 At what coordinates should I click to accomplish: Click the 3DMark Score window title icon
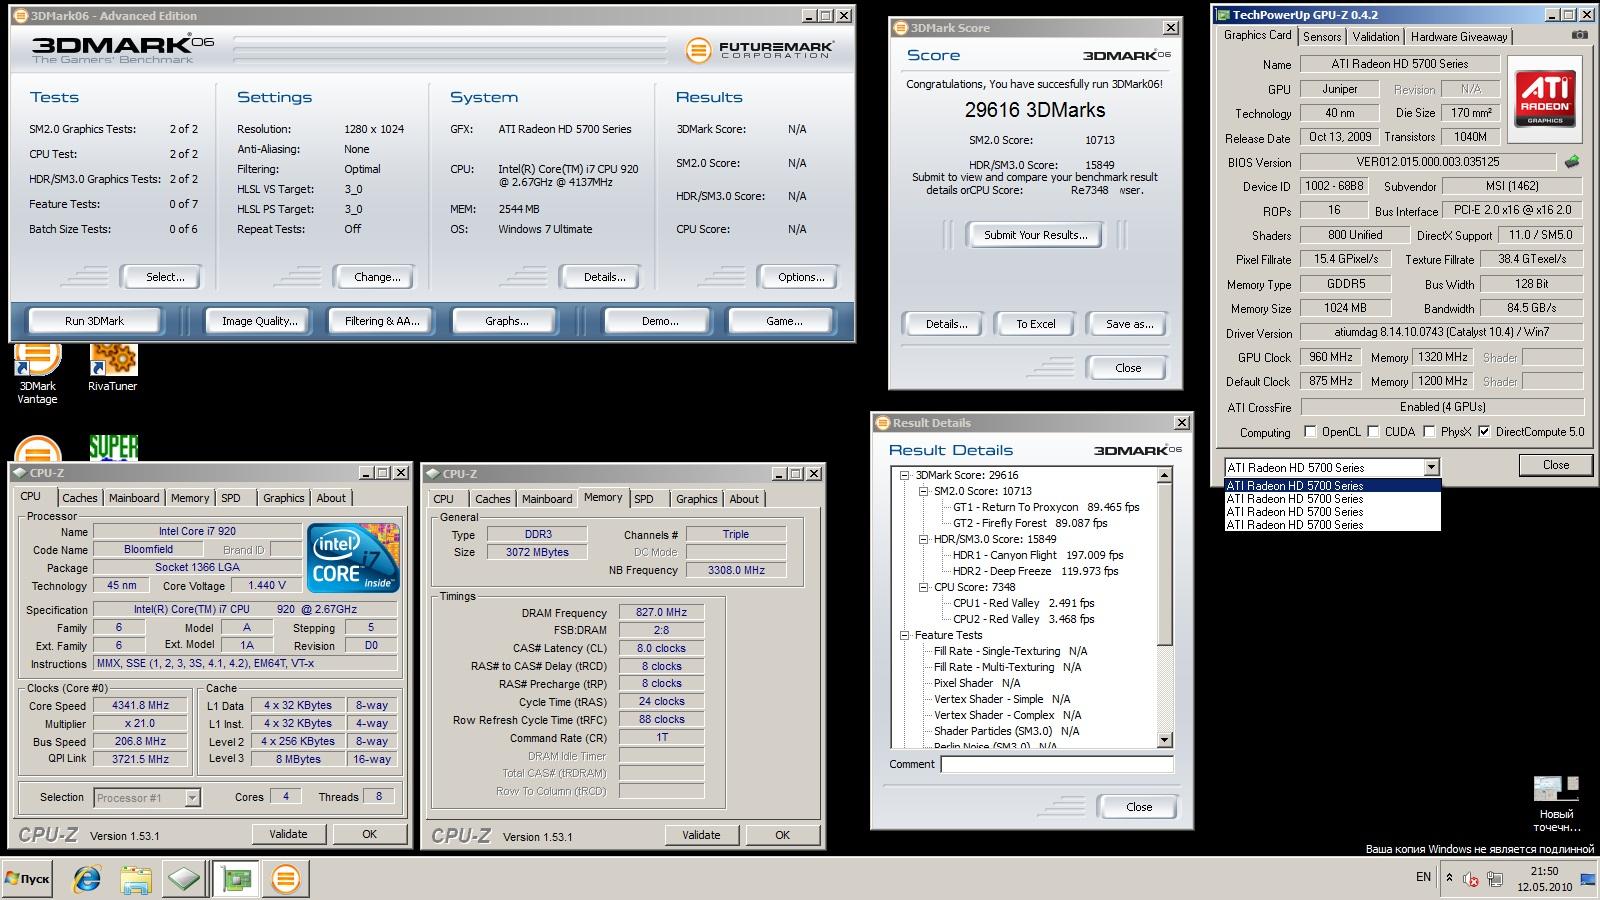(900, 28)
